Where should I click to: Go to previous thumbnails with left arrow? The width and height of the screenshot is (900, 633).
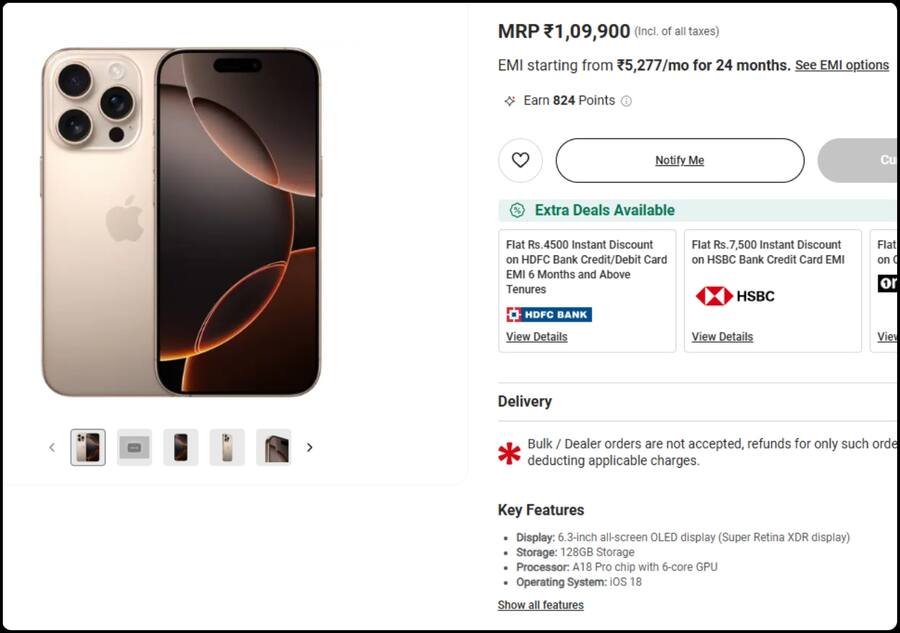[x=52, y=447]
